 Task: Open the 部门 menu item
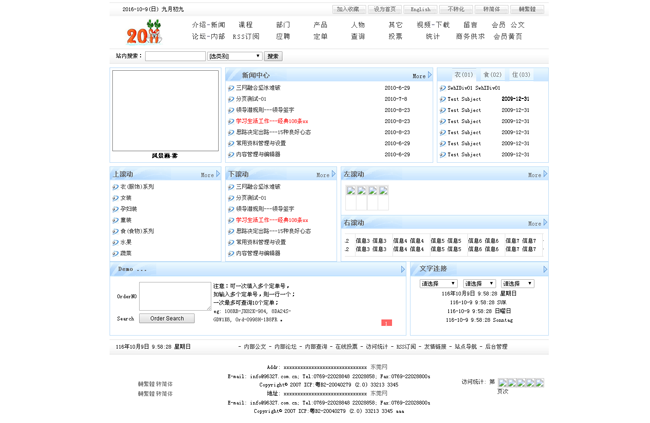point(283,25)
